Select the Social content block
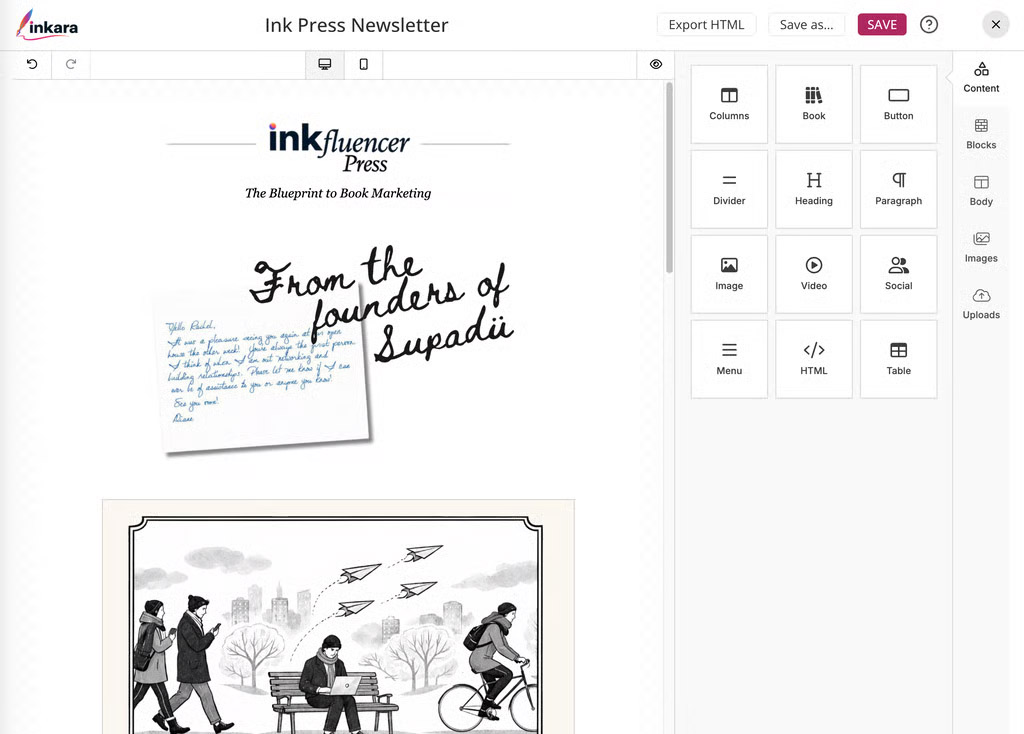This screenshot has height=734, width=1024. coord(899,274)
